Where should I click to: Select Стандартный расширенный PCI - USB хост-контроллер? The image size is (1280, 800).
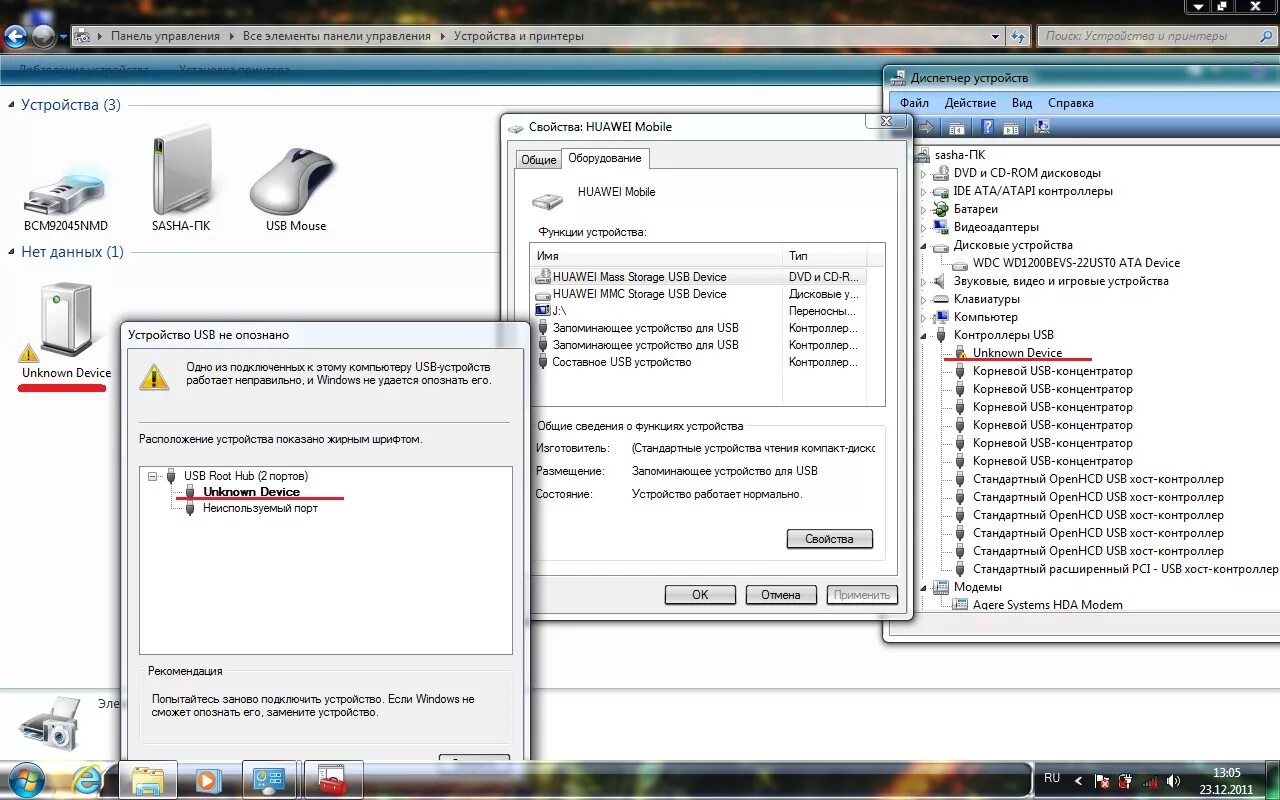tap(1125, 569)
